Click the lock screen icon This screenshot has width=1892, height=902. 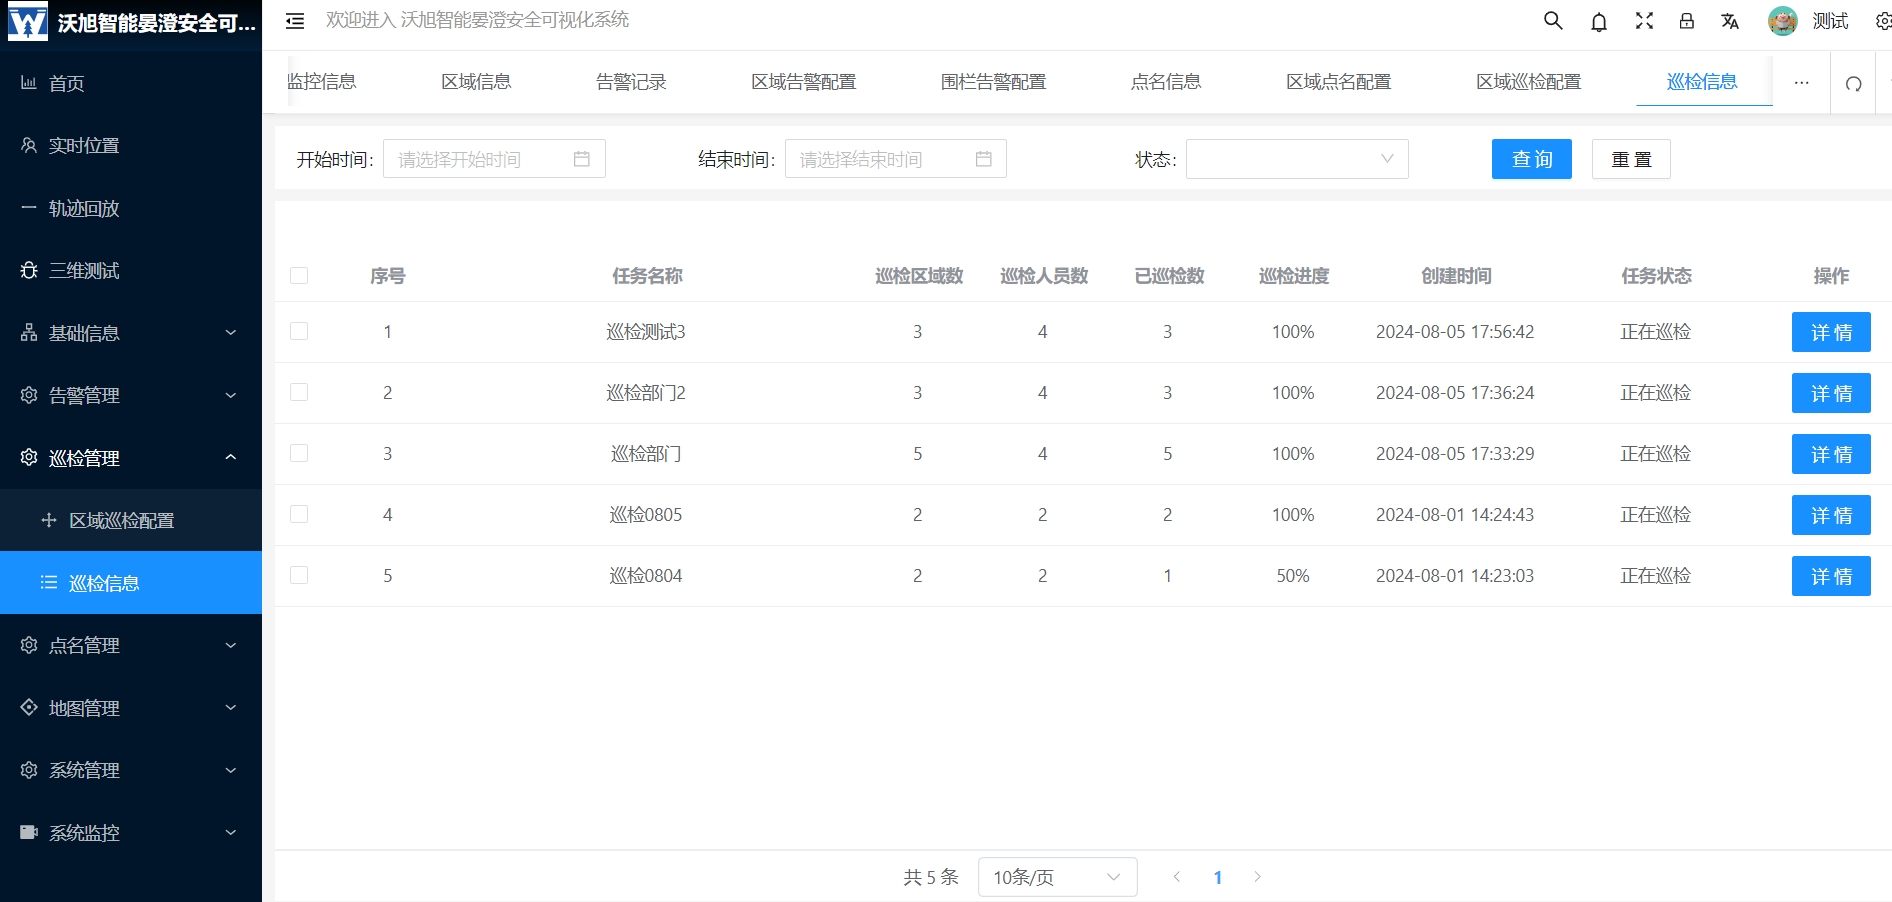pyautogui.click(x=1687, y=21)
